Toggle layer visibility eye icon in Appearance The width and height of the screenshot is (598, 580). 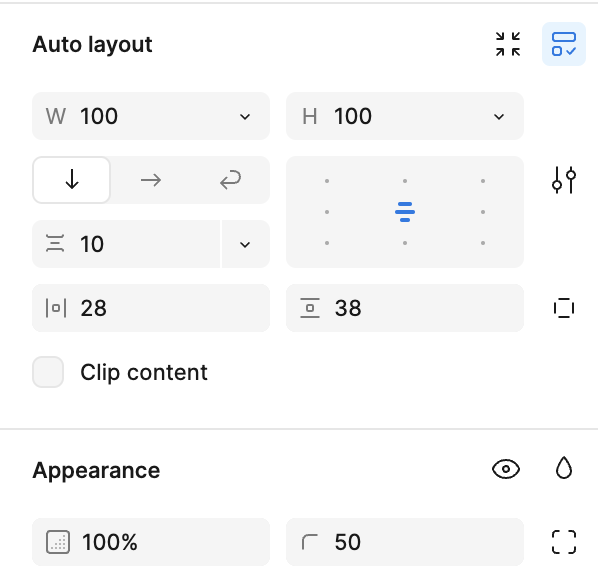(x=506, y=469)
